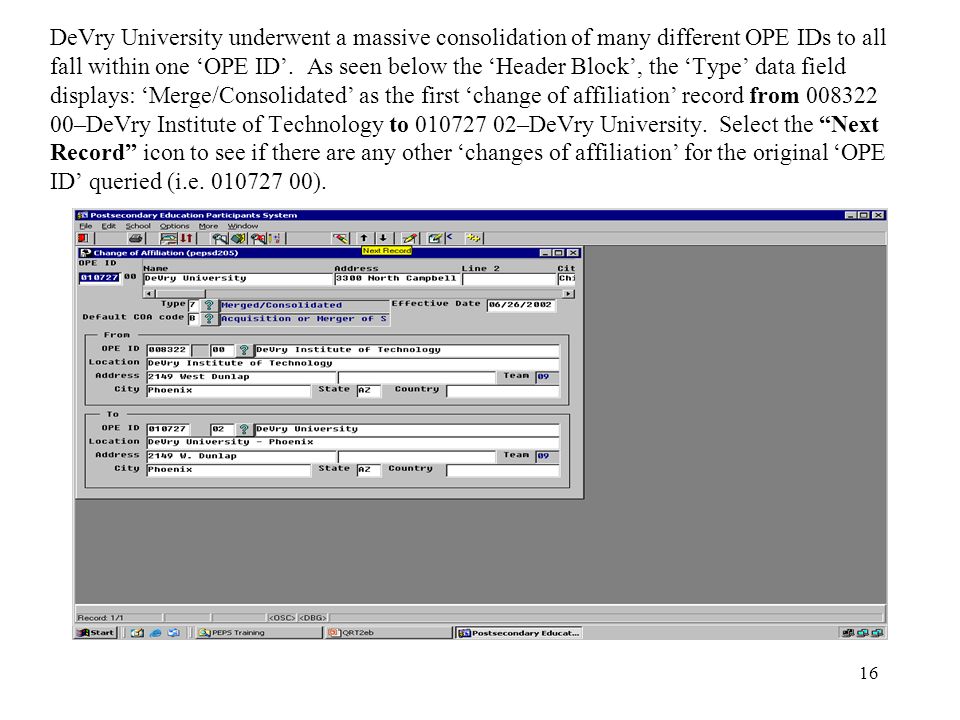Open the To OPE ID lookup button
This screenshot has height=720, width=960.
pos(244,429)
